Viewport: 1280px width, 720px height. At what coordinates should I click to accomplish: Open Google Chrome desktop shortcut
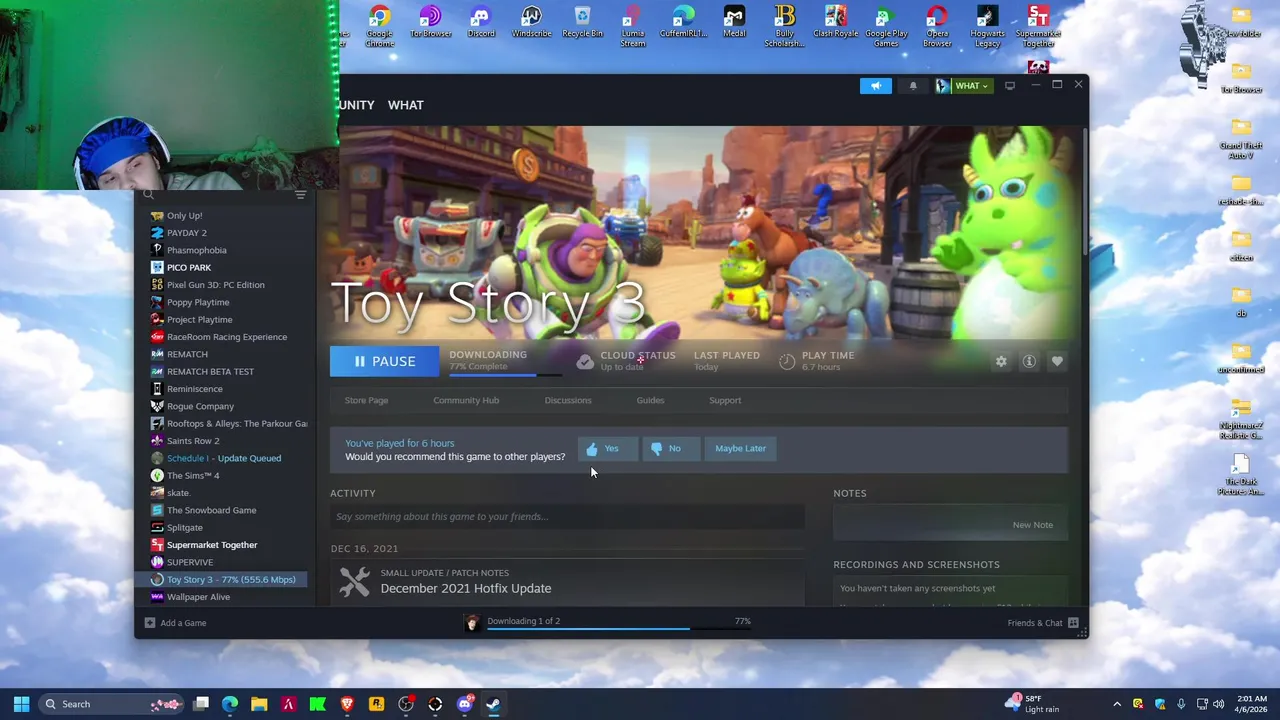click(x=379, y=26)
